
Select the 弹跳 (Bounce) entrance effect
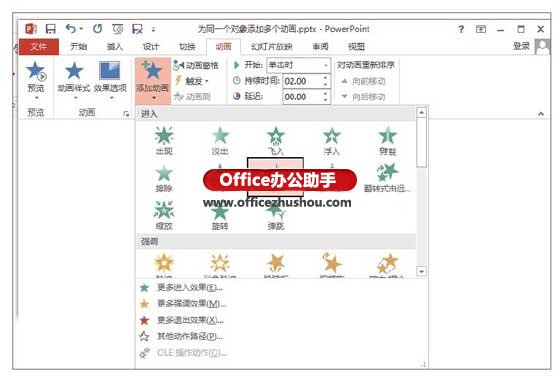tap(276, 215)
